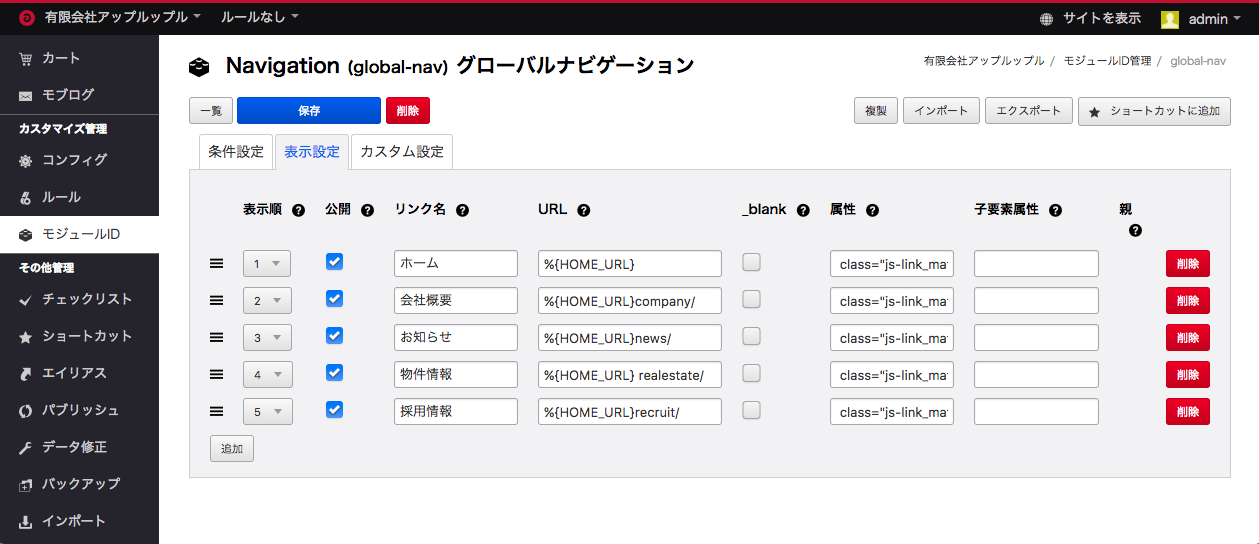Toggle 公開 checkbox for 採用情報 row
1259x544 pixels.
click(335, 410)
